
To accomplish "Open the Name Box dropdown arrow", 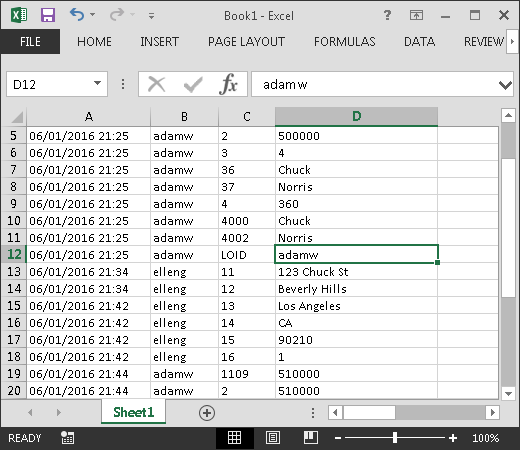I will 97,83.
